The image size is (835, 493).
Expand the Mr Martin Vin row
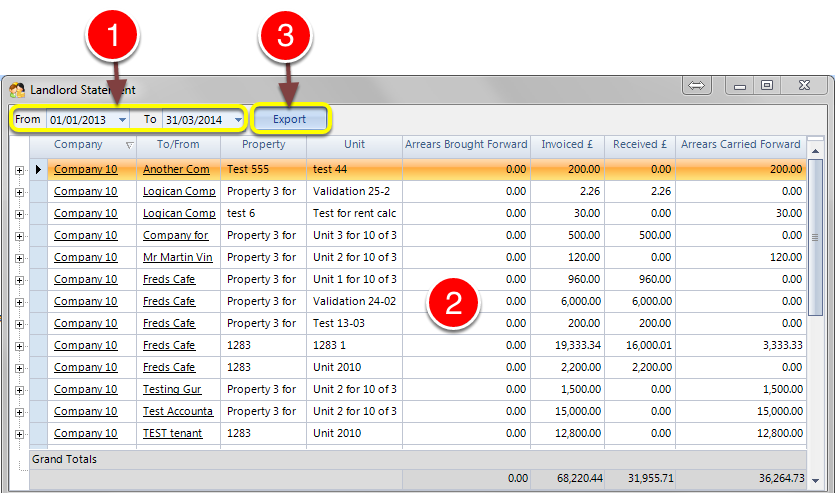tap(19, 258)
